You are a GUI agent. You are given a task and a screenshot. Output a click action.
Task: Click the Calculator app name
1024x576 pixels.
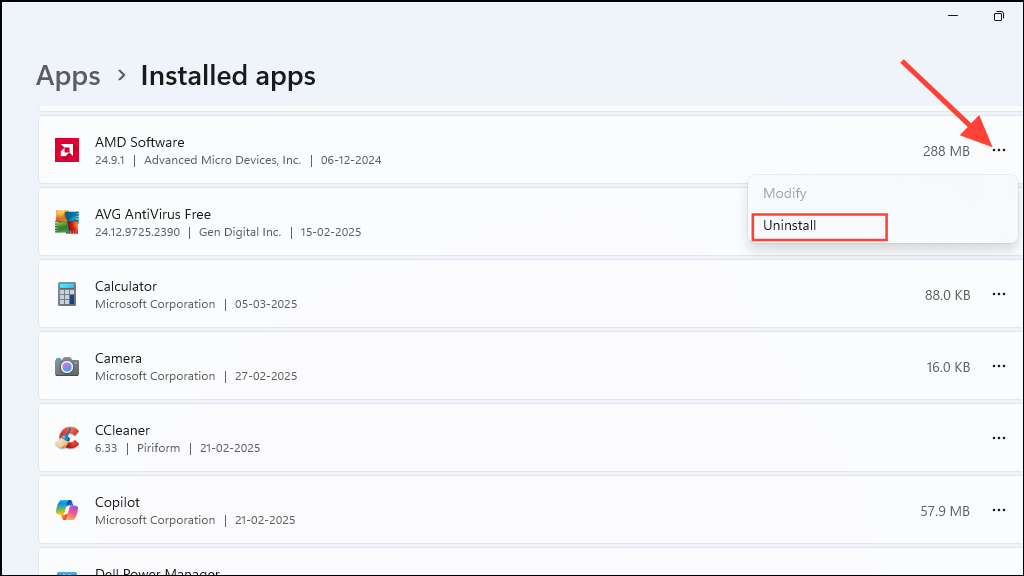(125, 286)
